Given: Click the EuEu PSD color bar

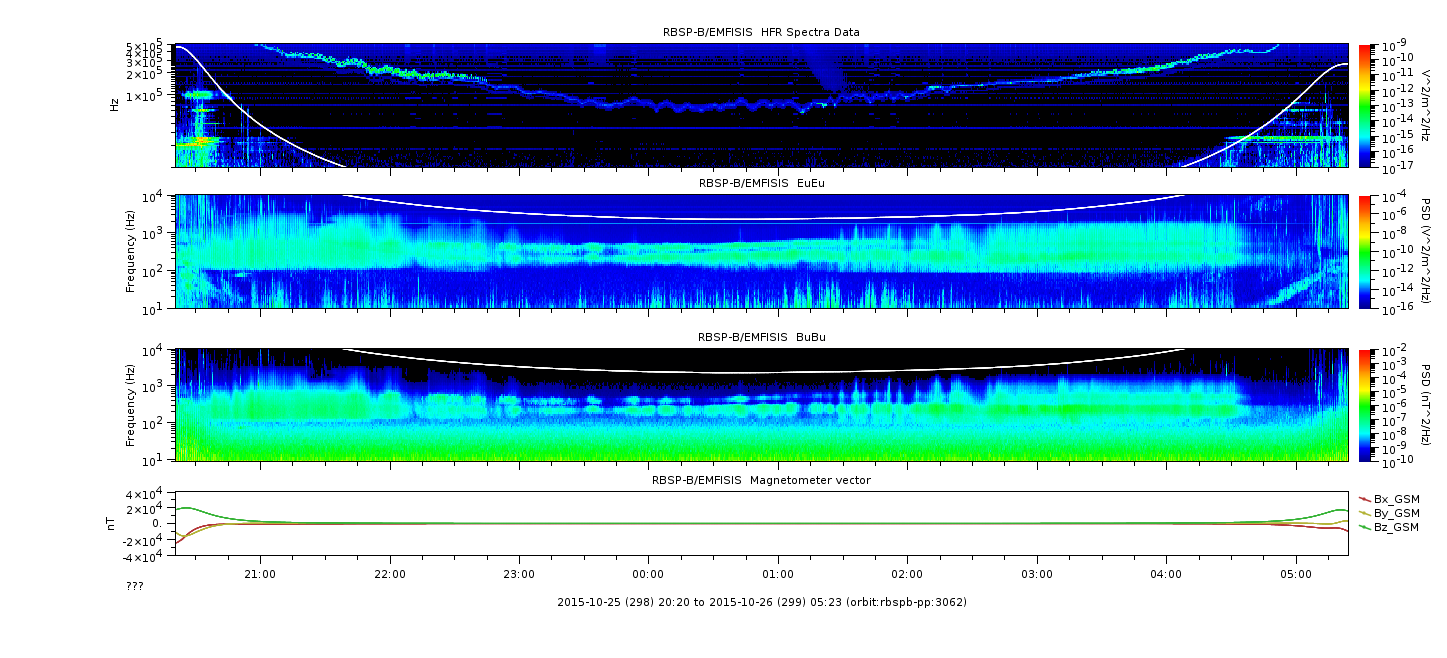Looking at the screenshot, I should tap(1365, 252).
